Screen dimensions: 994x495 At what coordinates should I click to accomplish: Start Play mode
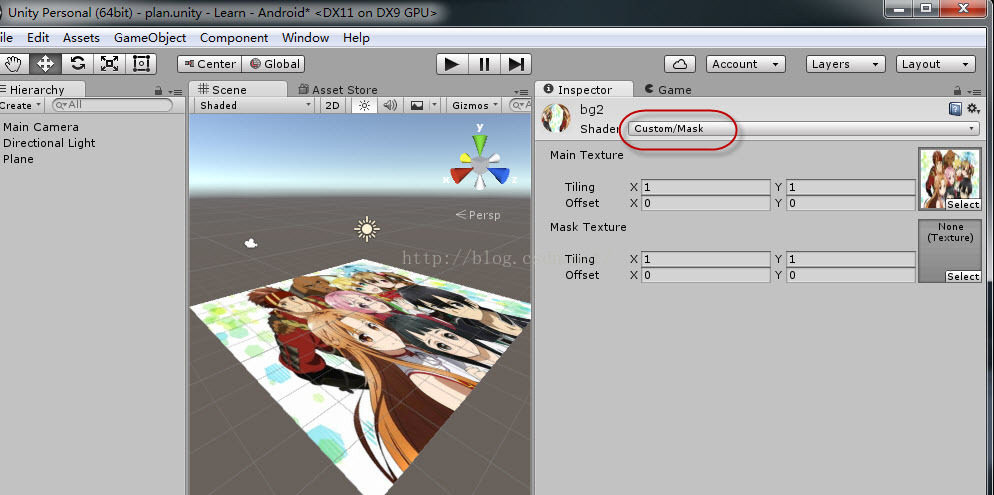click(452, 64)
